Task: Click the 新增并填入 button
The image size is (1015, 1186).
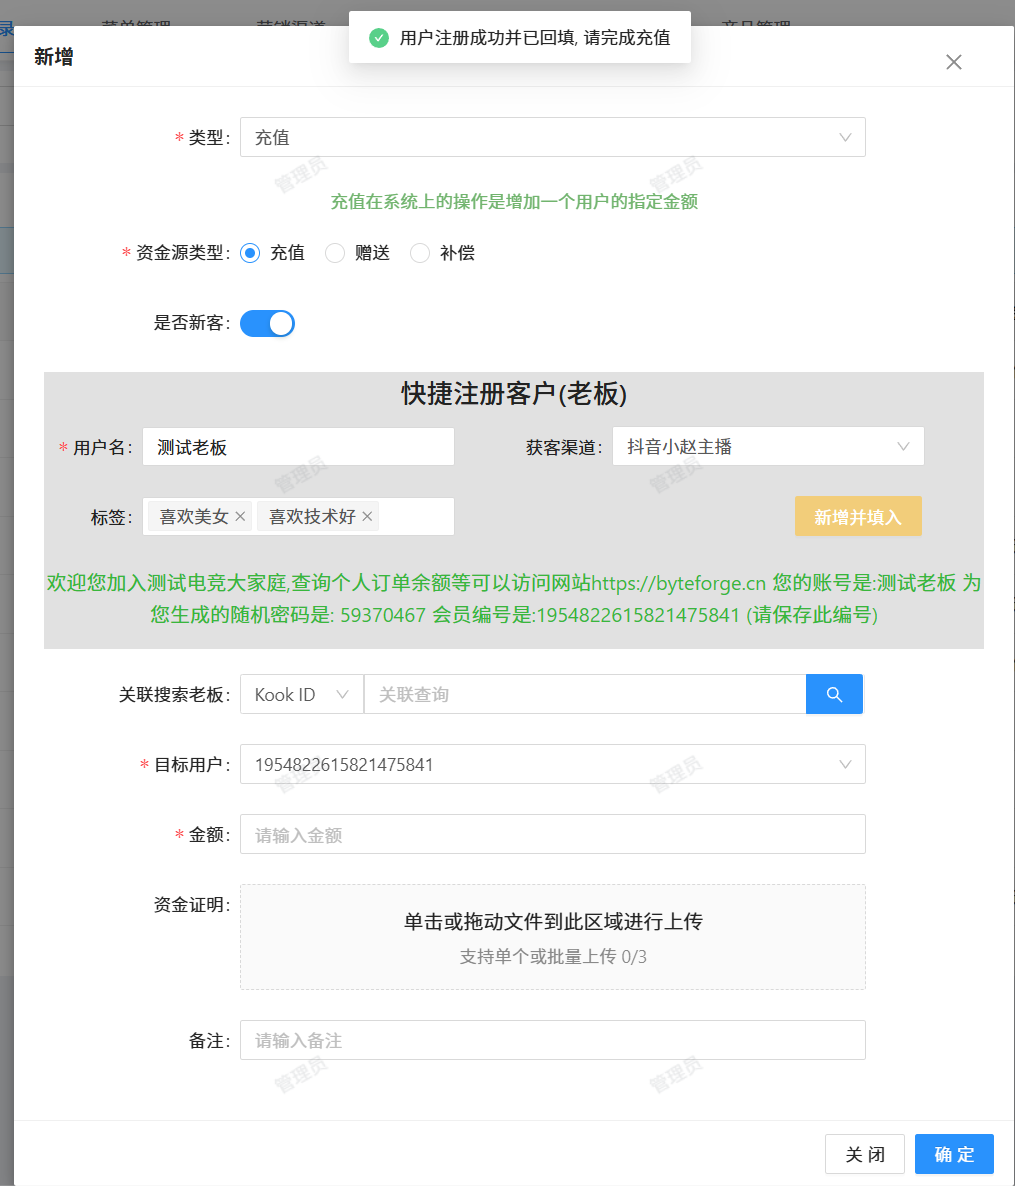Action: click(x=858, y=517)
